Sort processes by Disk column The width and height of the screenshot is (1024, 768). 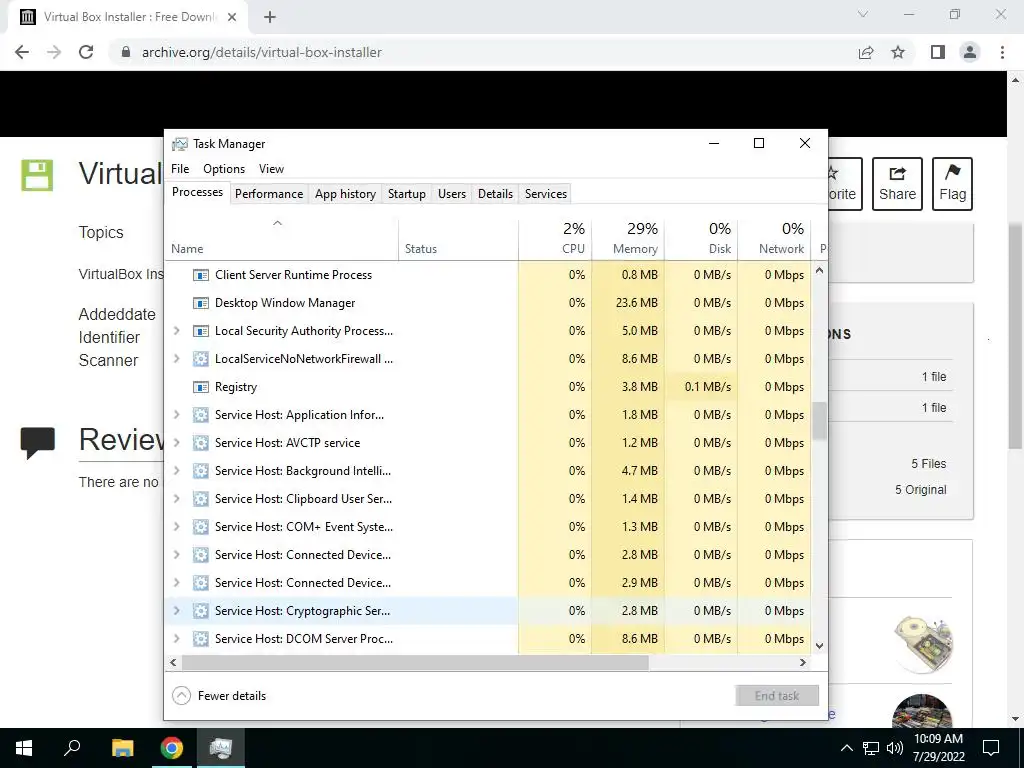click(x=701, y=238)
